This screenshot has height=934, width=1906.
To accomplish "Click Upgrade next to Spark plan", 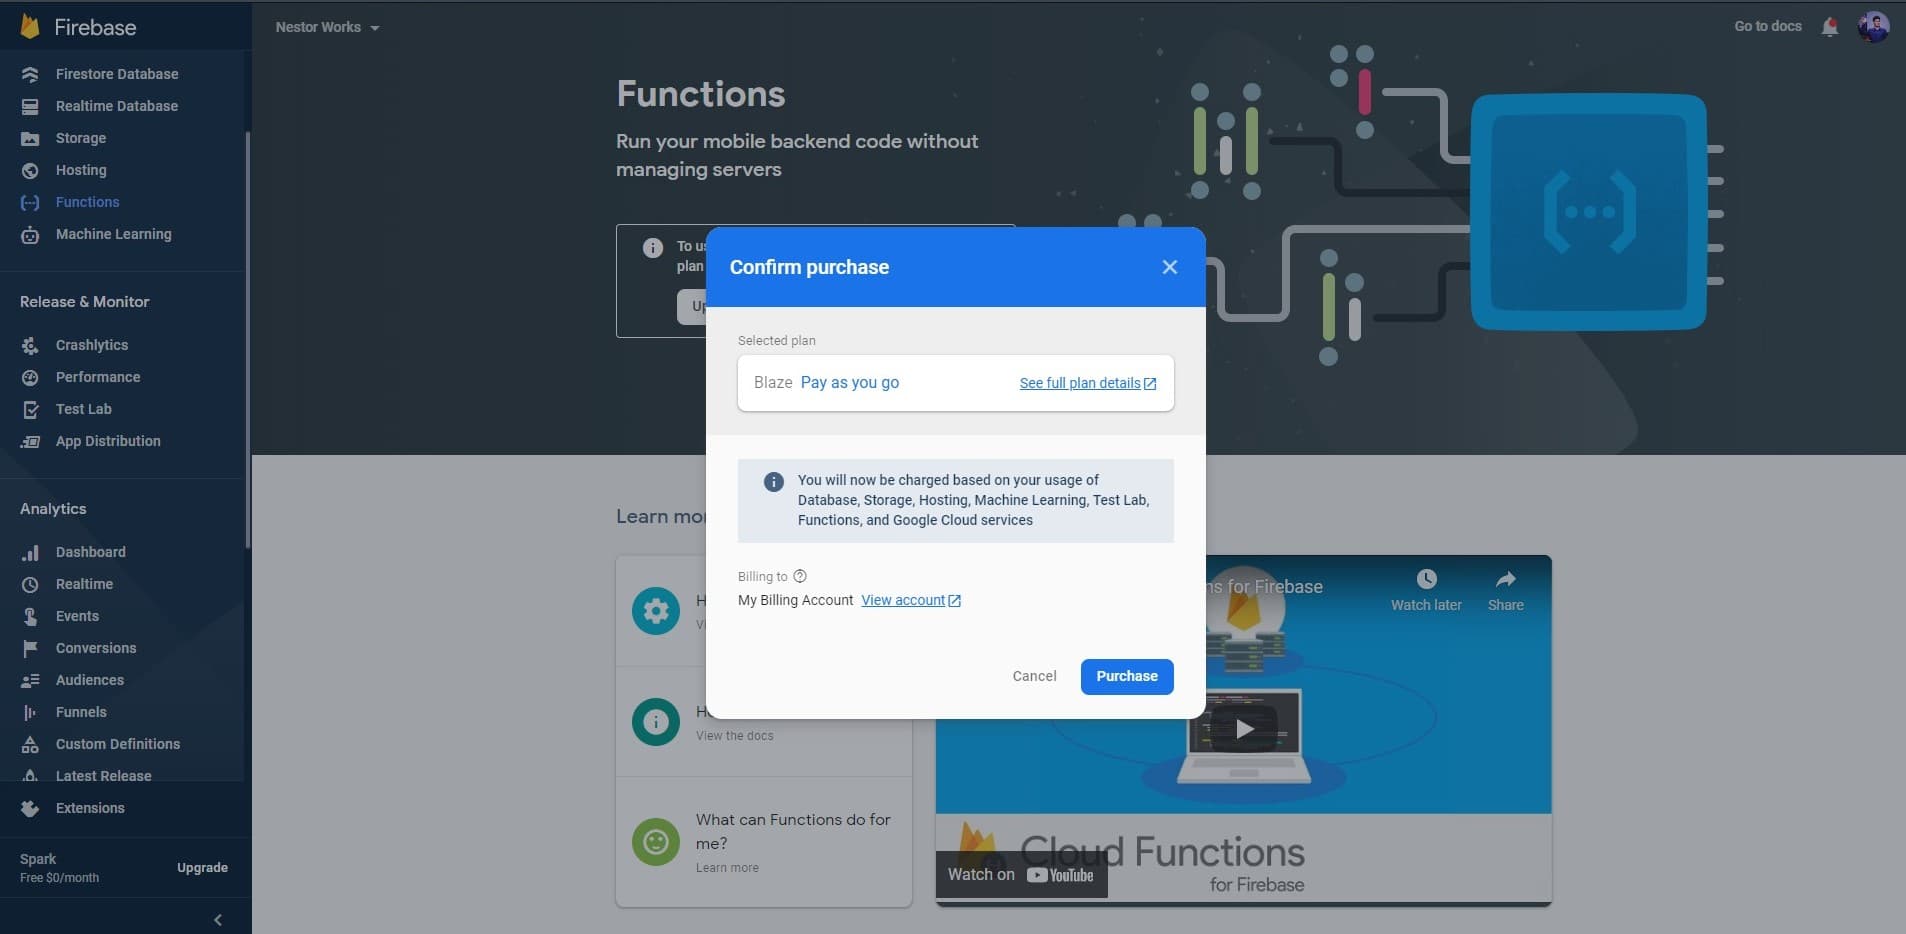I will coord(202,868).
